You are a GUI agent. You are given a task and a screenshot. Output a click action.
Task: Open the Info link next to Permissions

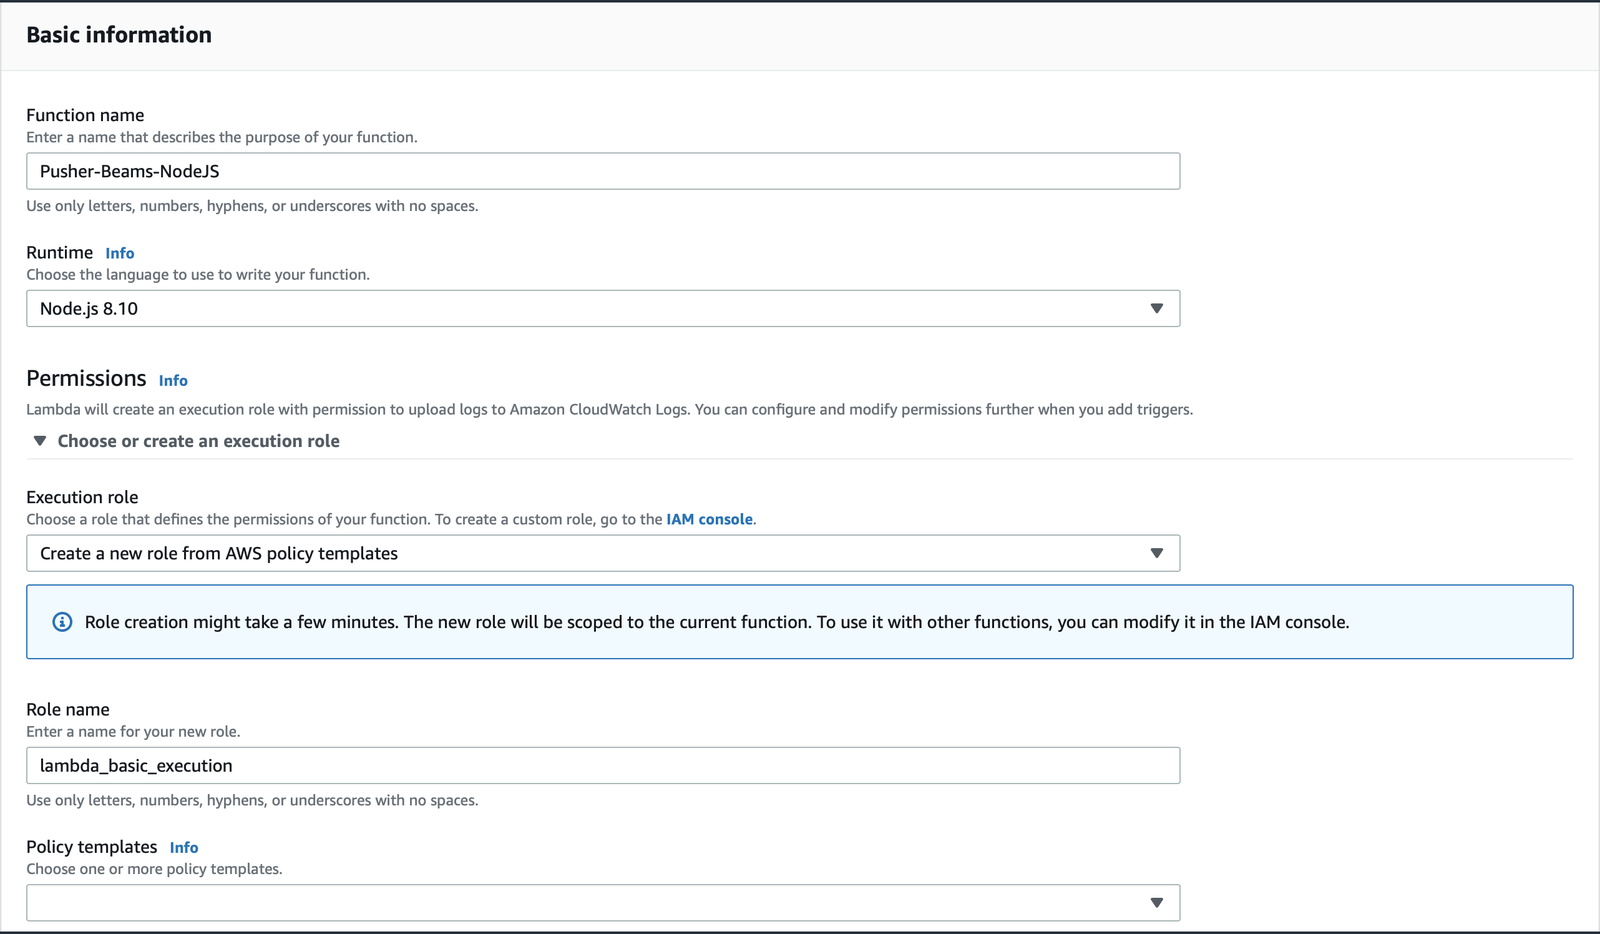pyautogui.click(x=173, y=380)
